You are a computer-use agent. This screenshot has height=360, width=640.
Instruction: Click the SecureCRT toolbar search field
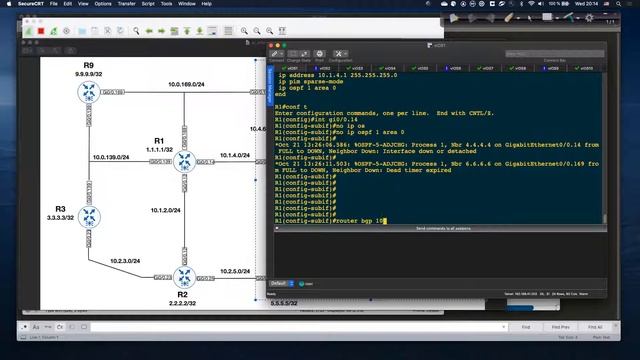coord(554,54)
